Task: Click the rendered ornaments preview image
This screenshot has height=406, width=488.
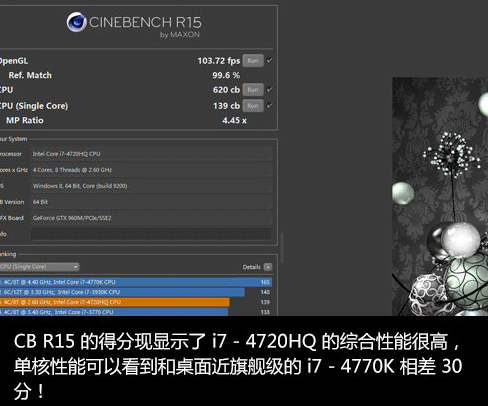Action: [440, 197]
